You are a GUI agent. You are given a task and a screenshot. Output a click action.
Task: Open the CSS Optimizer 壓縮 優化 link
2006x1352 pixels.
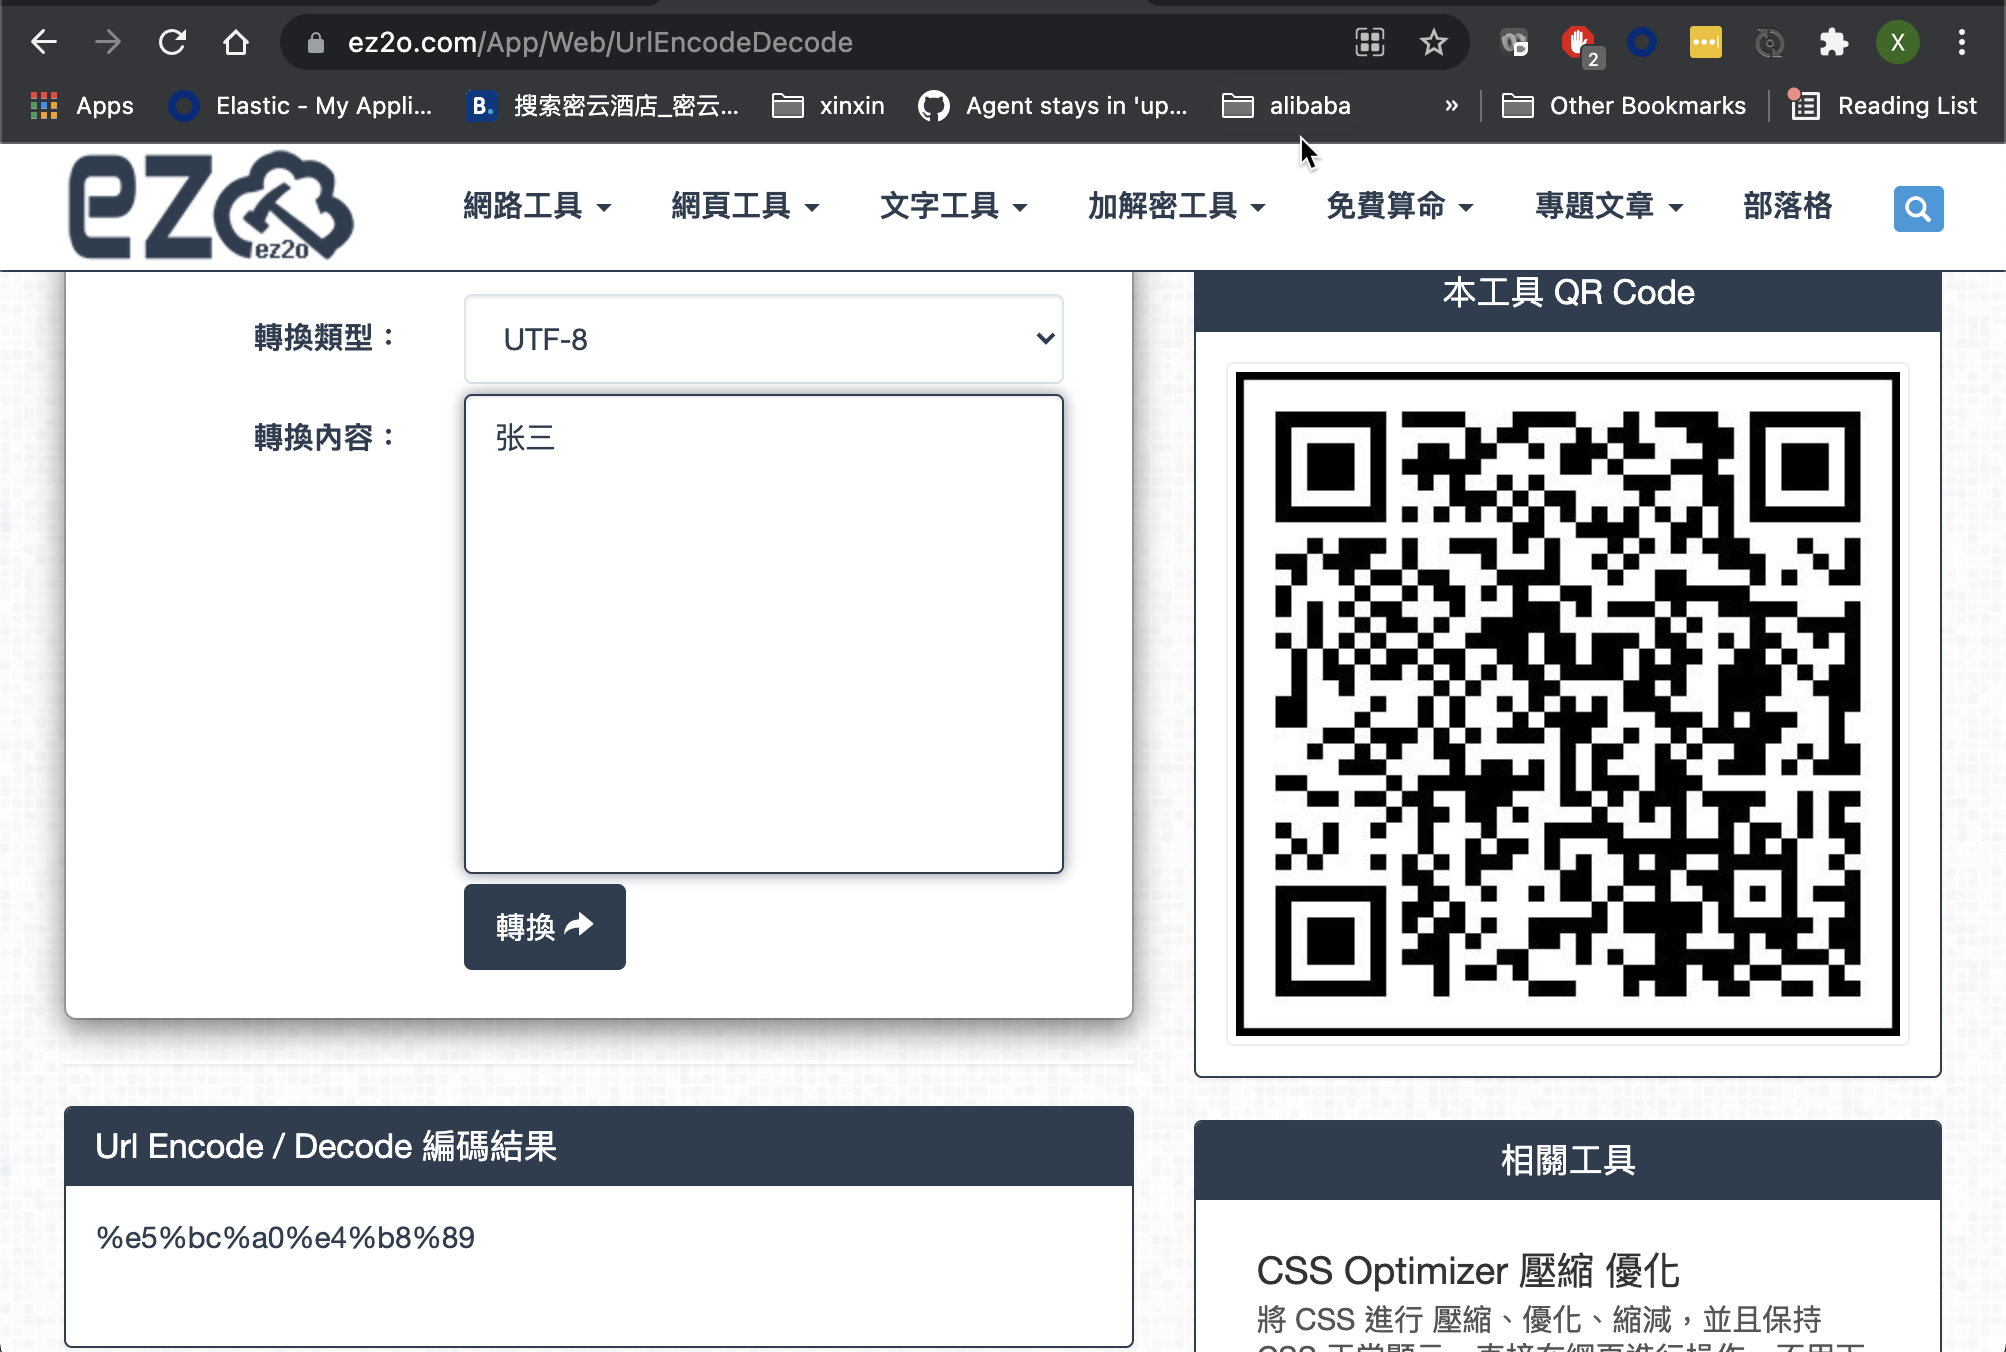1467,1271
